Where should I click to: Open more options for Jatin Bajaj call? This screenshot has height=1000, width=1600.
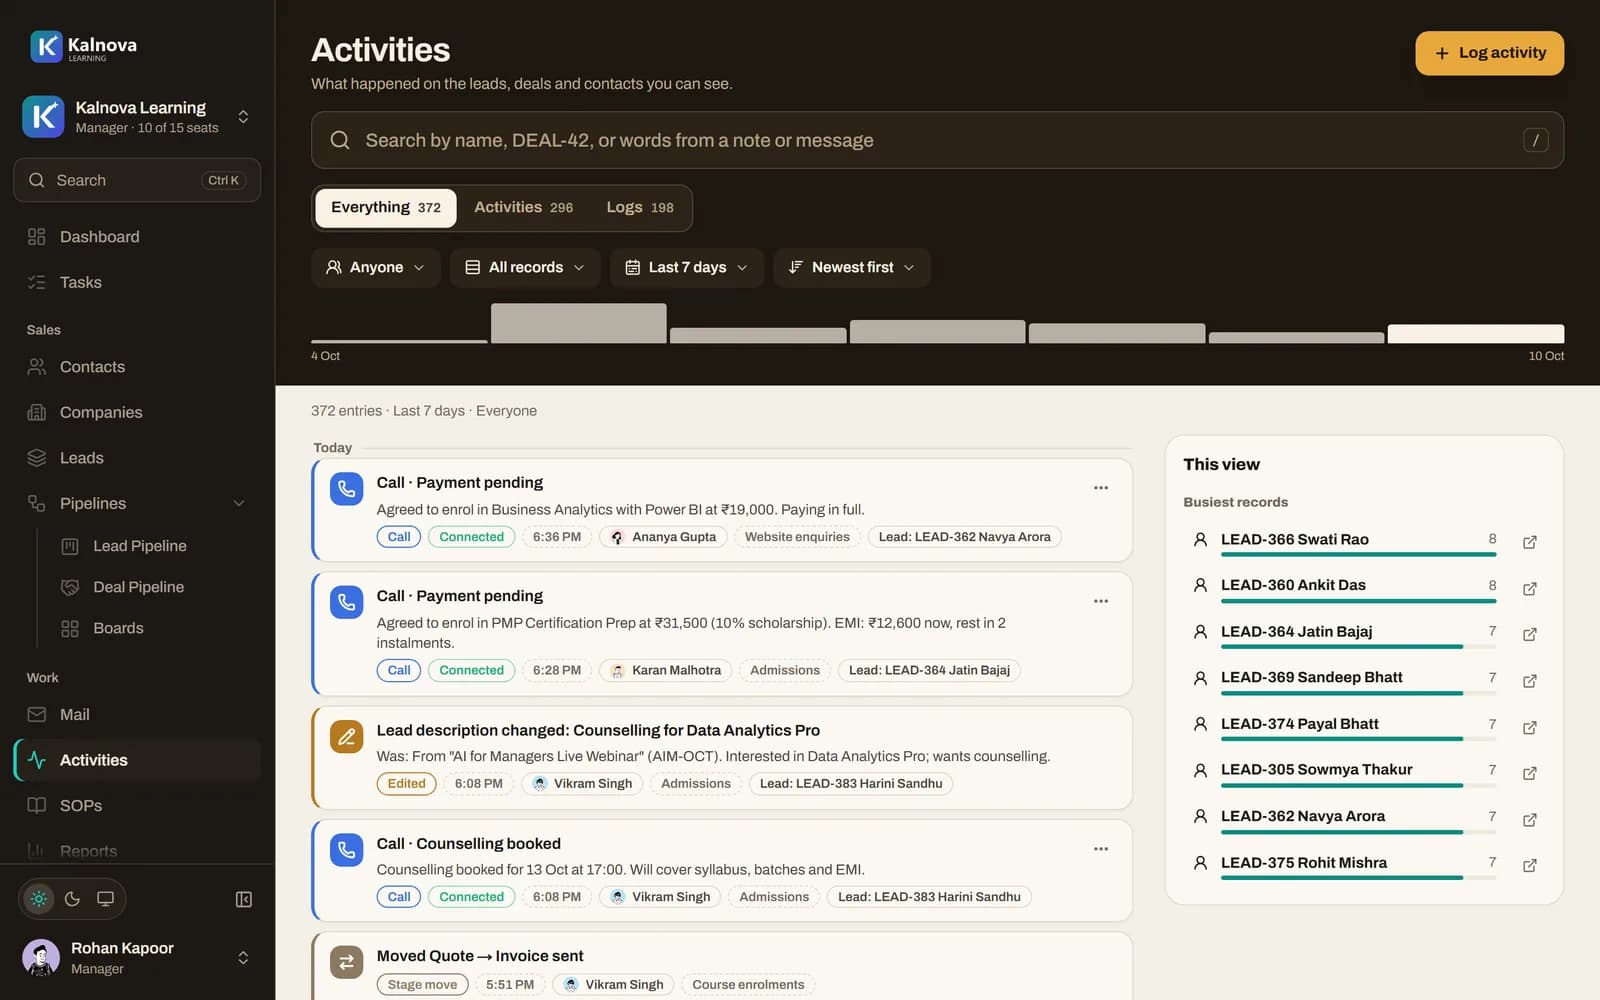click(x=1101, y=601)
